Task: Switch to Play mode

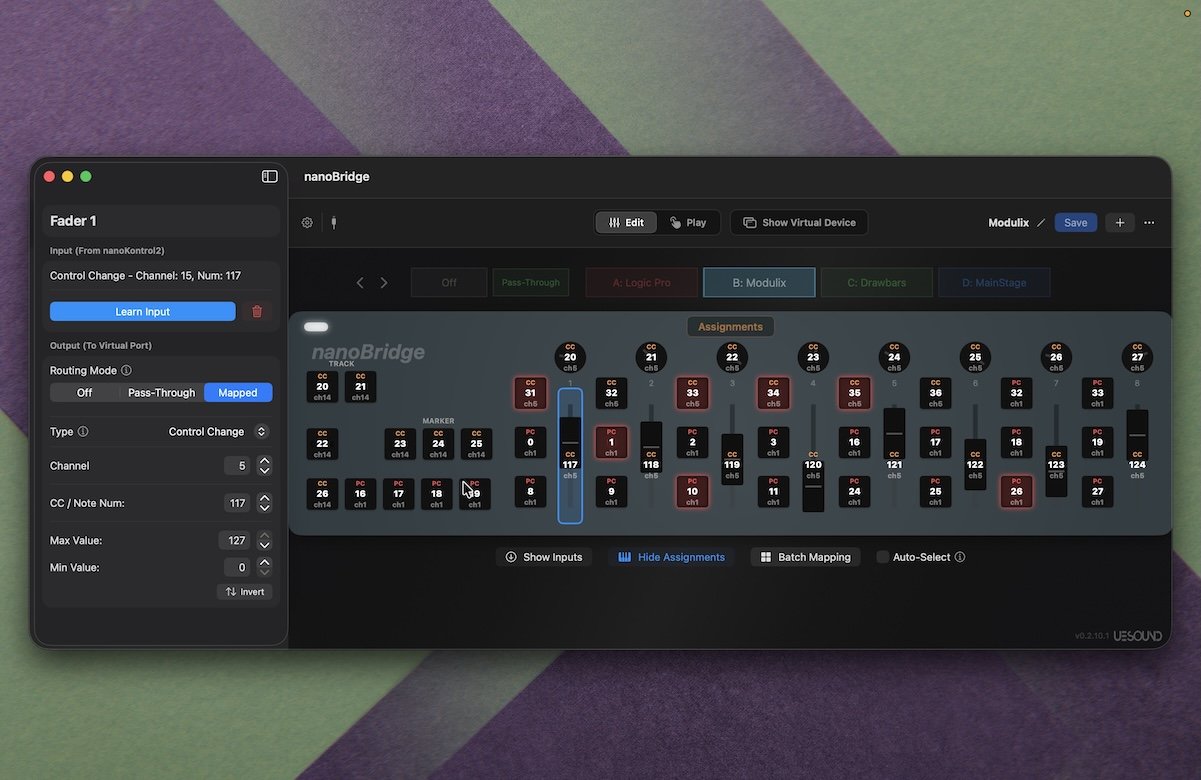Action: point(688,223)
